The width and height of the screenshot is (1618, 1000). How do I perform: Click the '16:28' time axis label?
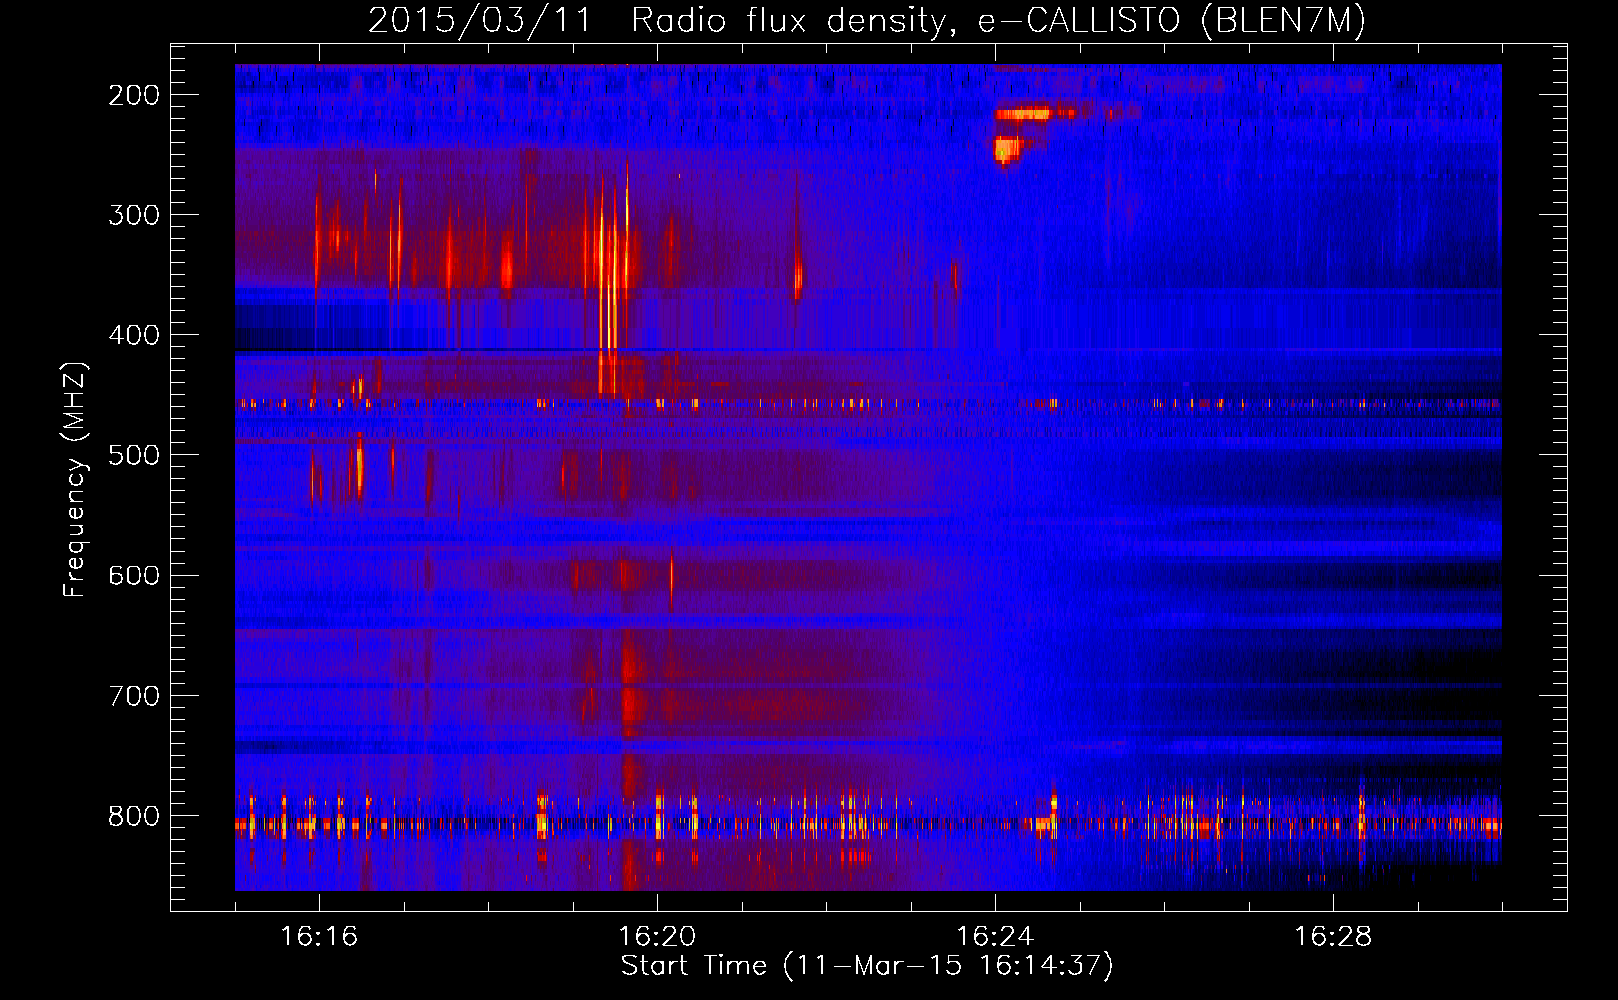[x=1333, y=936]
